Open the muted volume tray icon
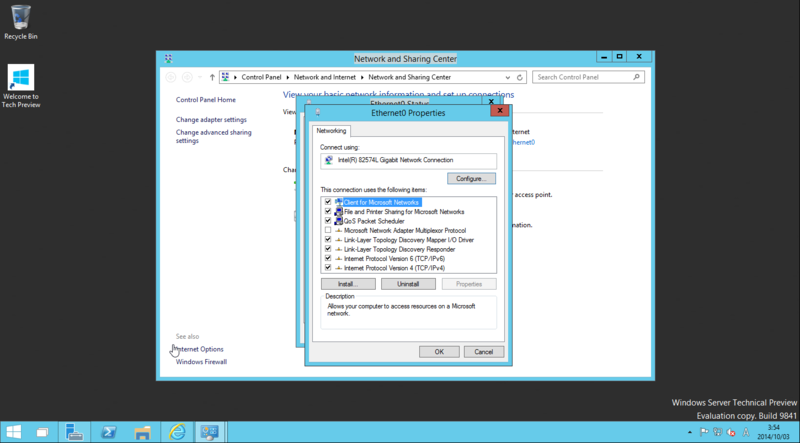The width and height of the screenshot is (800, 443). coord(731,432)
